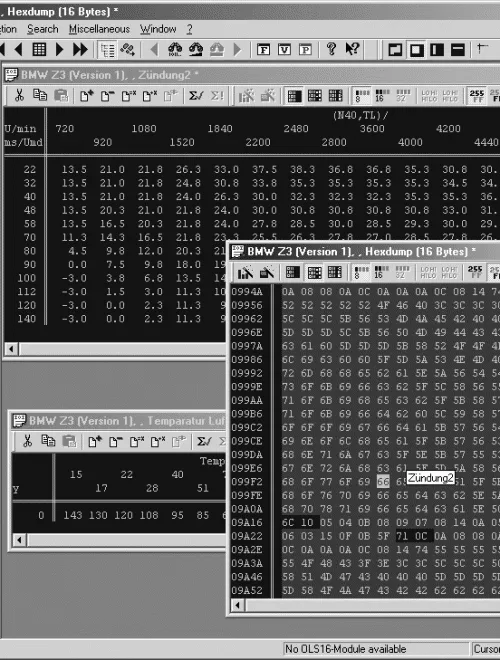Select 16-bit mode in Zündung2 toolbar
The height and width of the screenshot is (660, 500).
[x=382, y=96]
